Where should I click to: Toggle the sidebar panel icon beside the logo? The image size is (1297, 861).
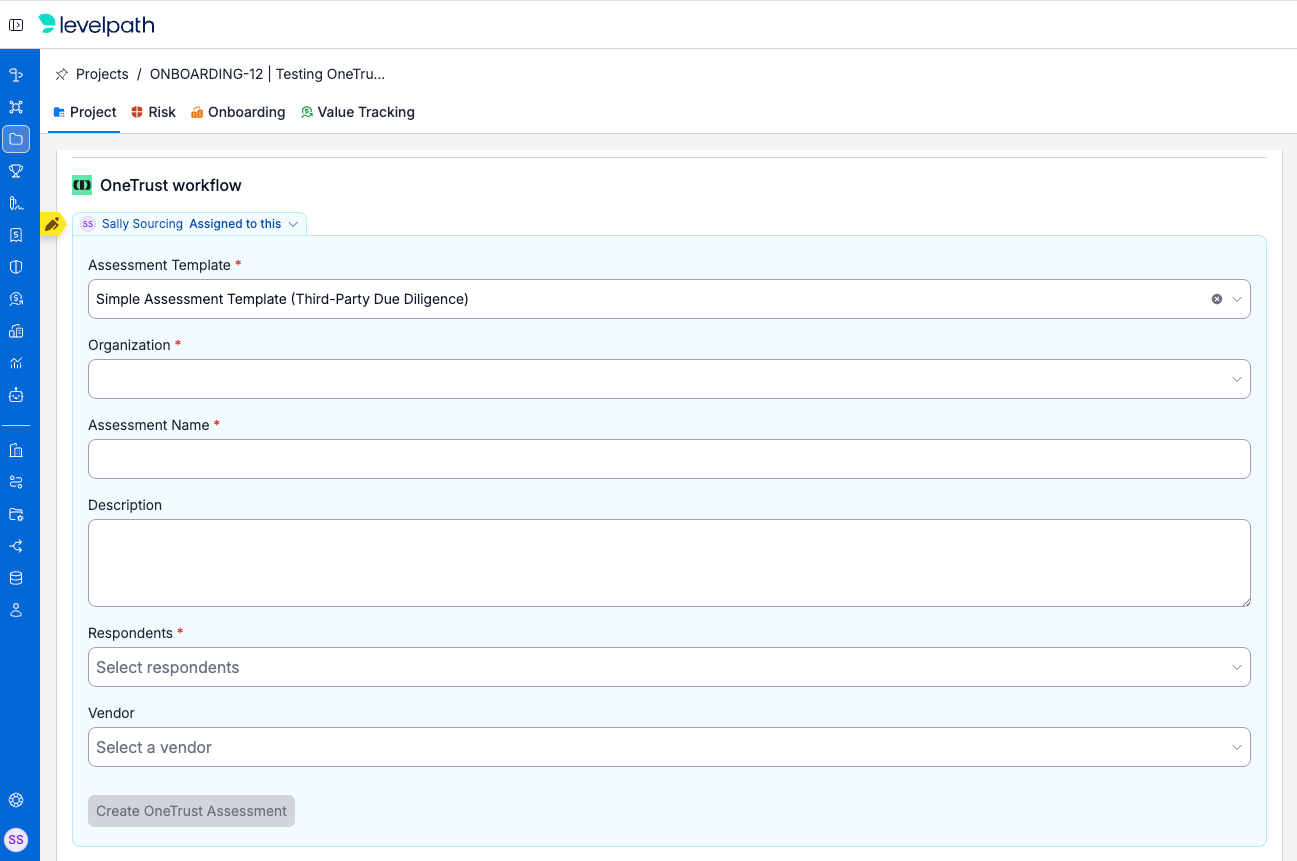[x=16, y=25]
